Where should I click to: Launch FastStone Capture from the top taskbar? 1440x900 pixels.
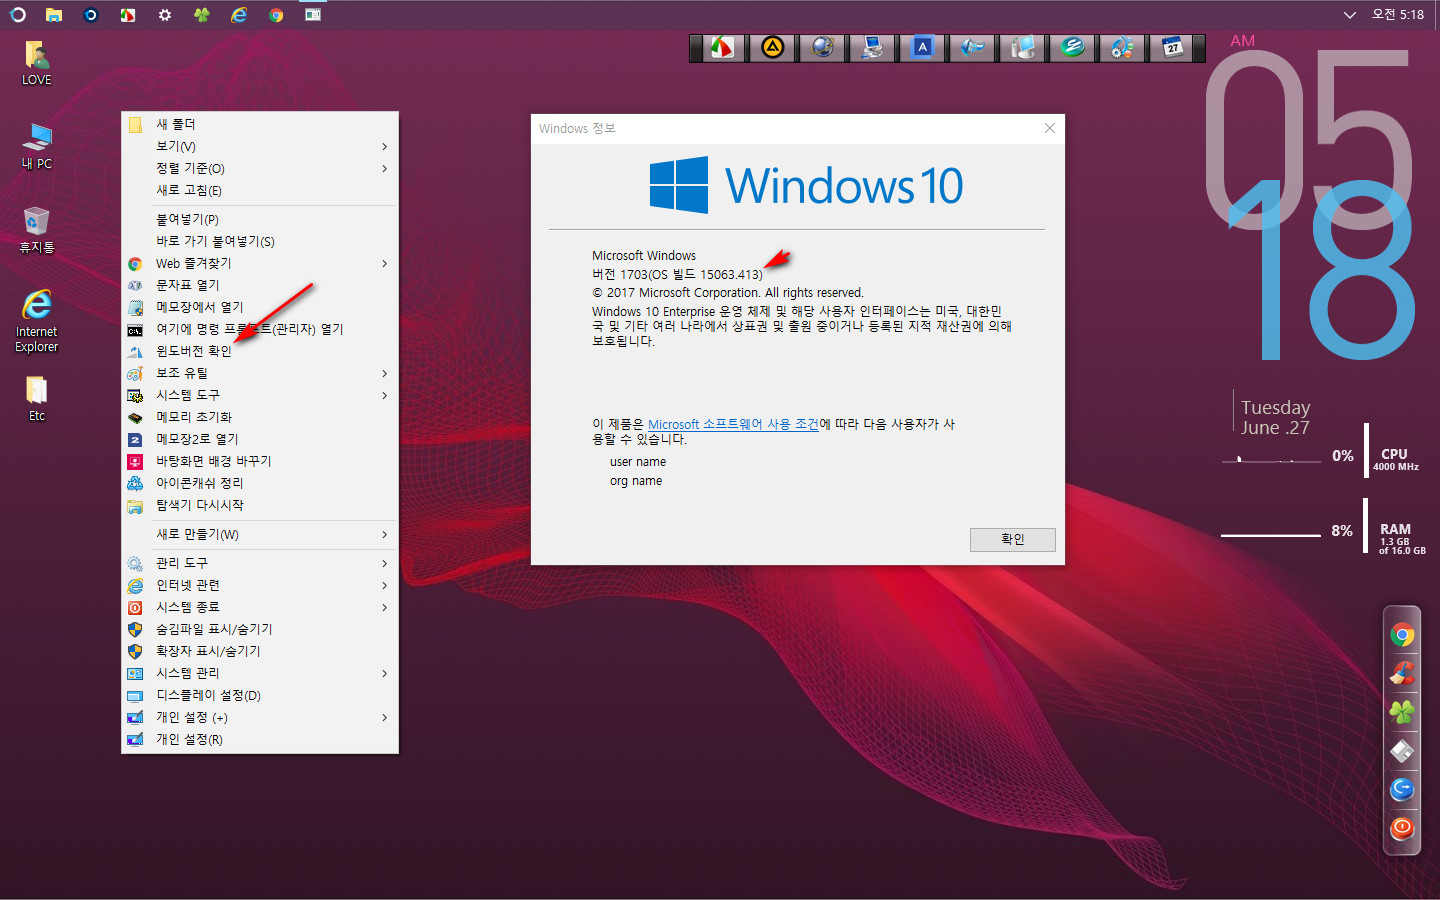click(128, 15)
